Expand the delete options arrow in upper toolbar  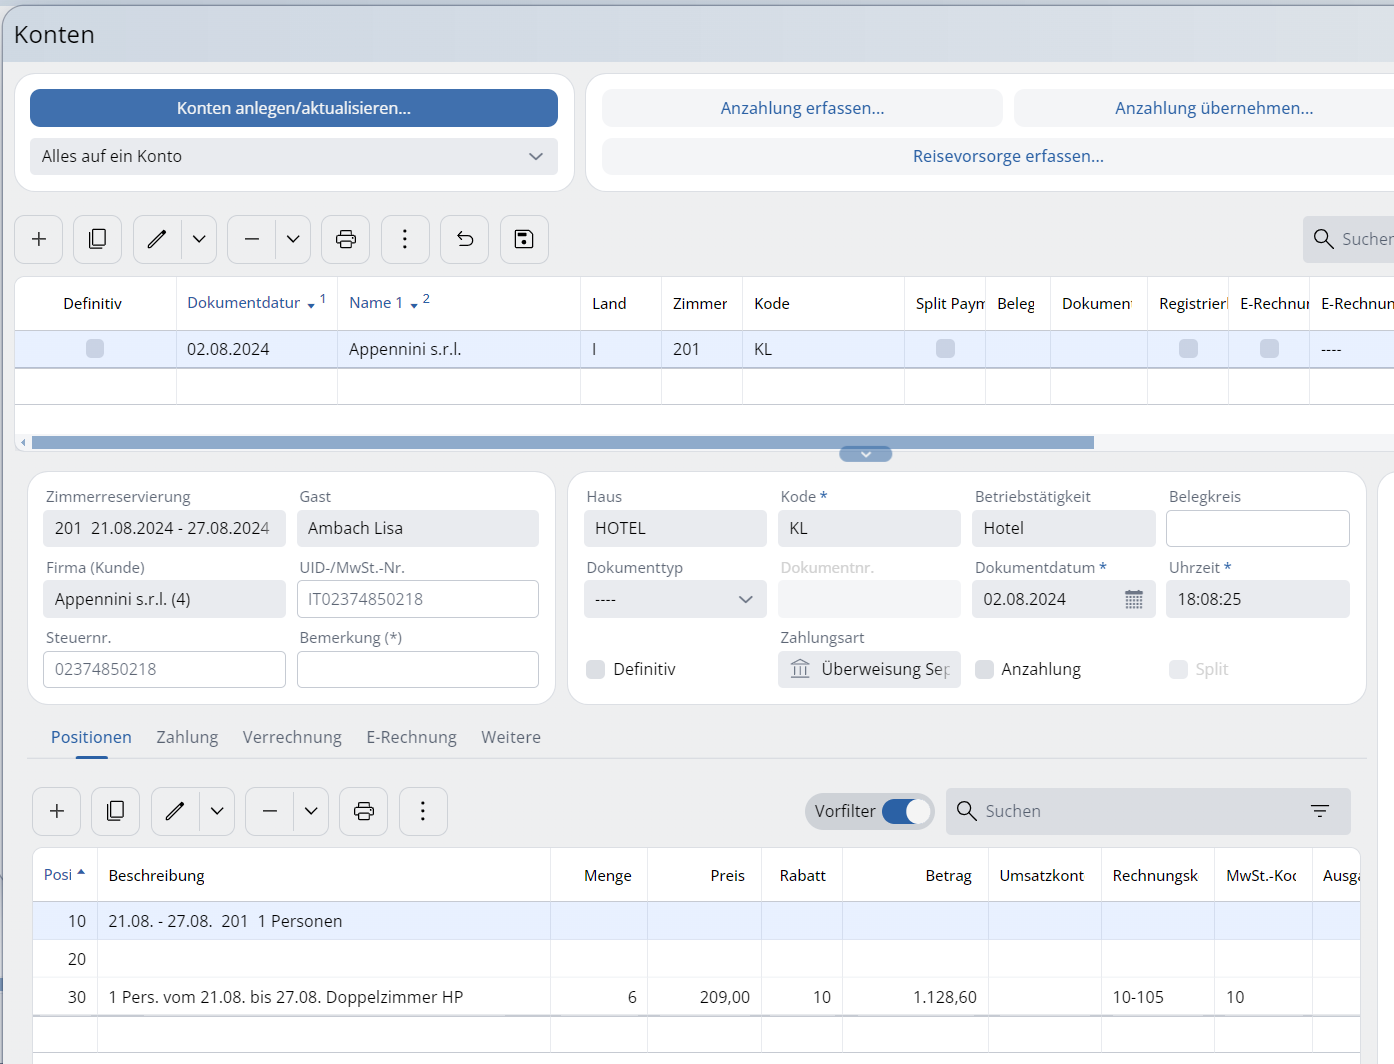293,239
